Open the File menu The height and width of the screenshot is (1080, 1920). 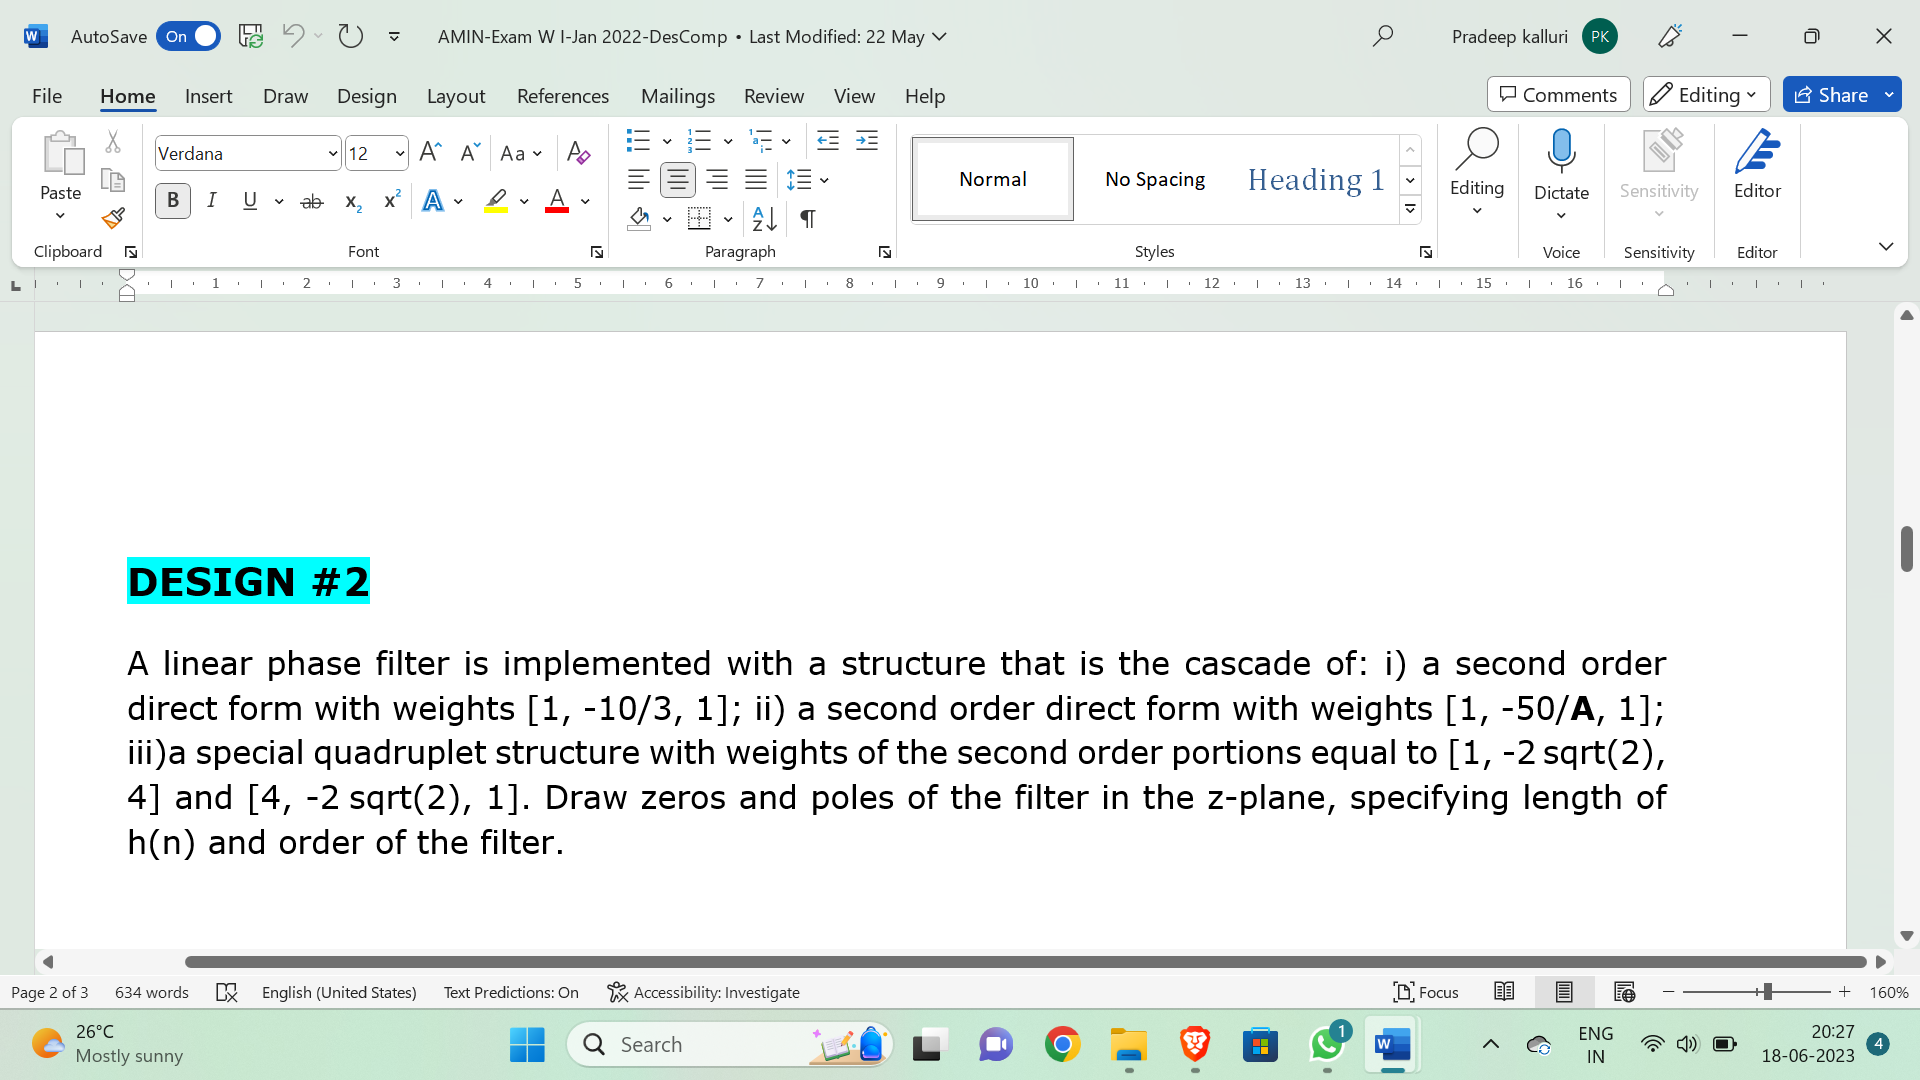click(47, 96)
